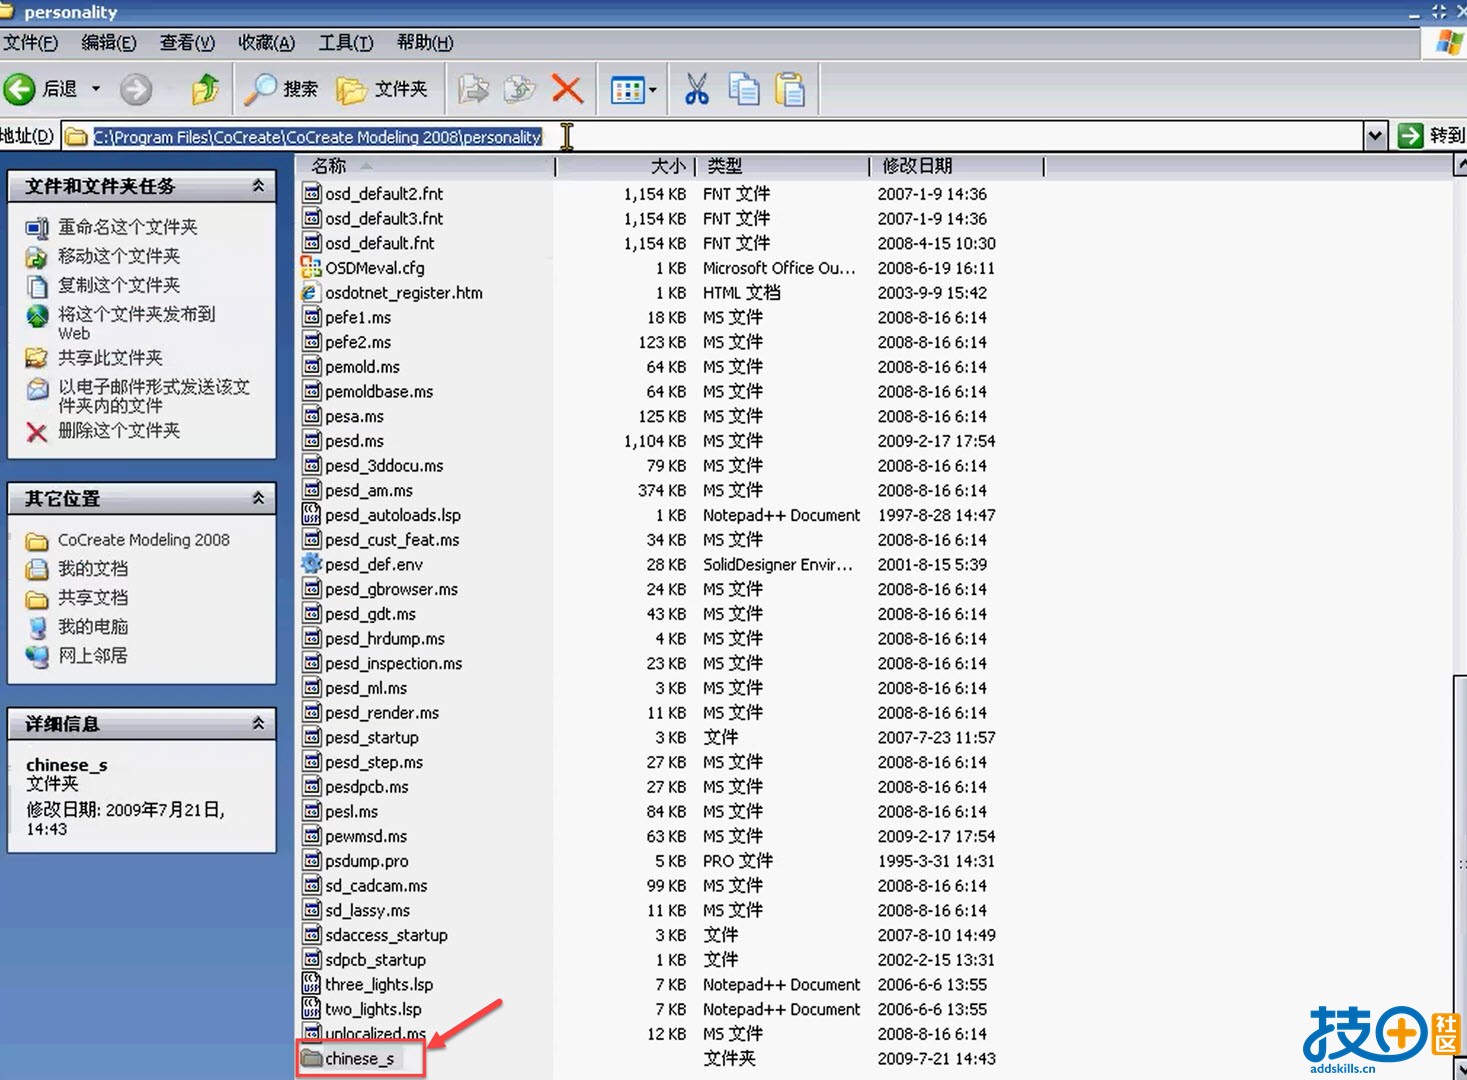This screenshot has height=1080, width=1467.
Task: Click Share this folder link
Action: (110, 358)
